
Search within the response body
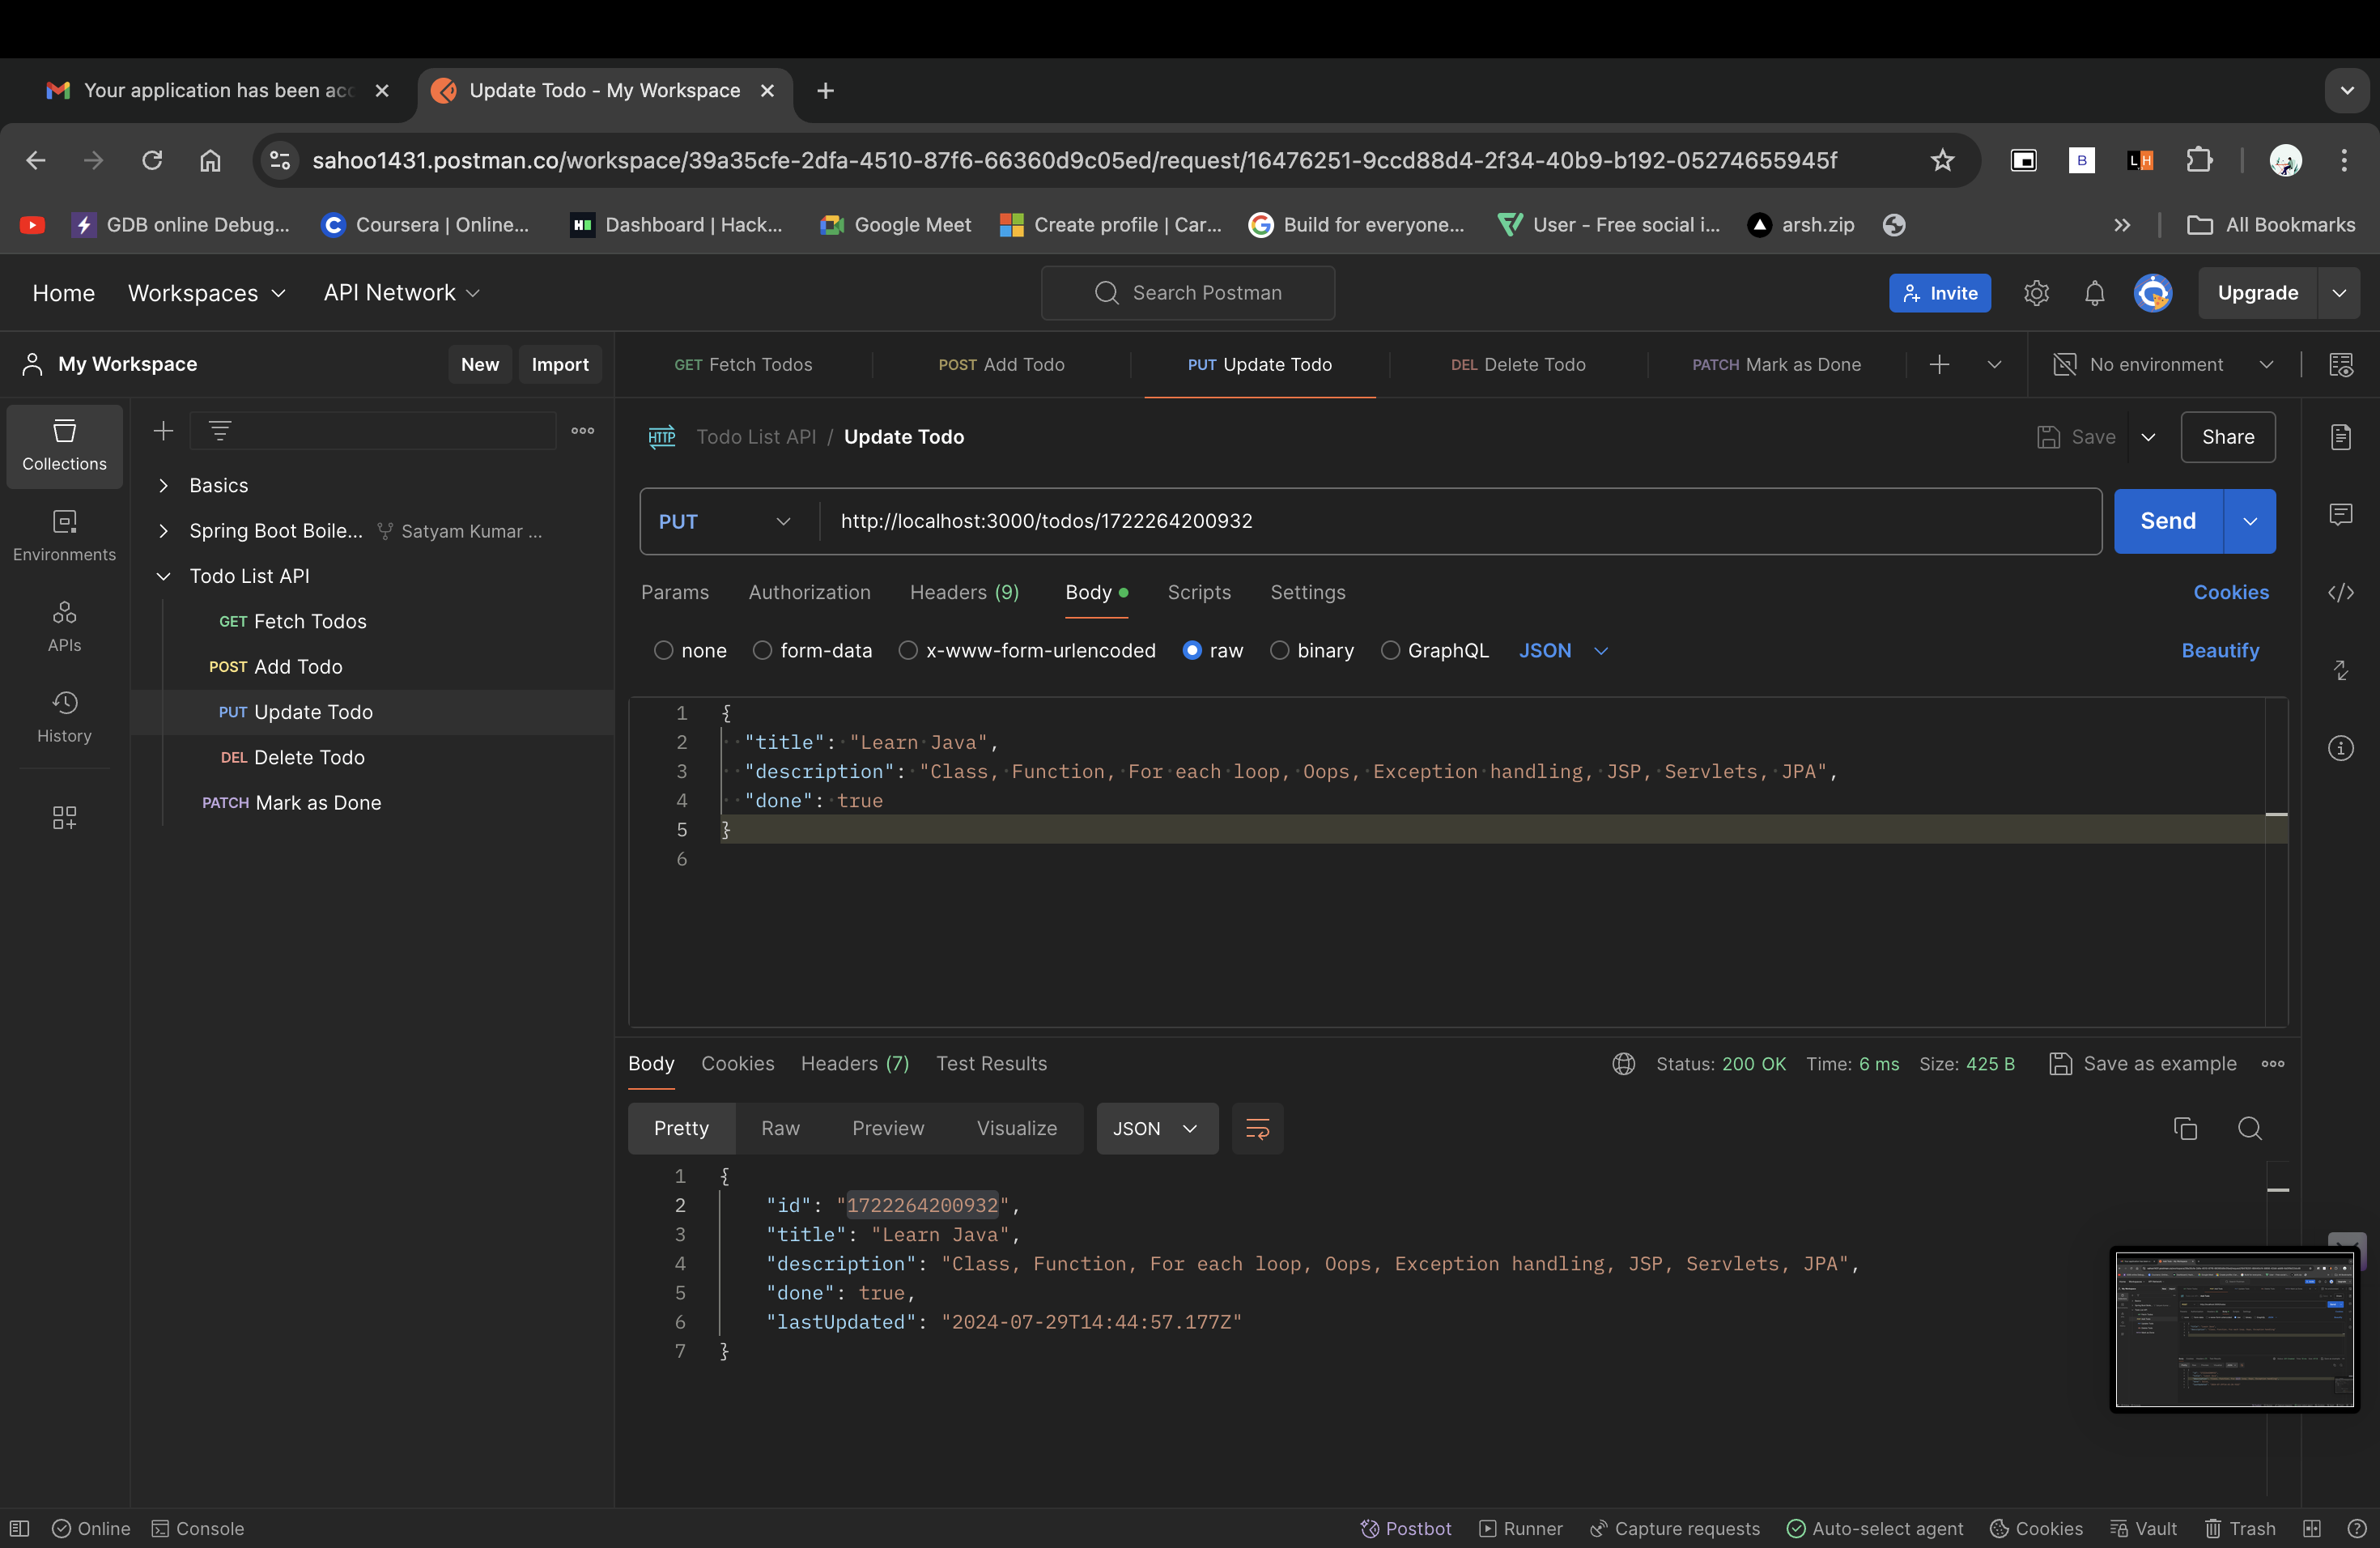(2249, 1128)
